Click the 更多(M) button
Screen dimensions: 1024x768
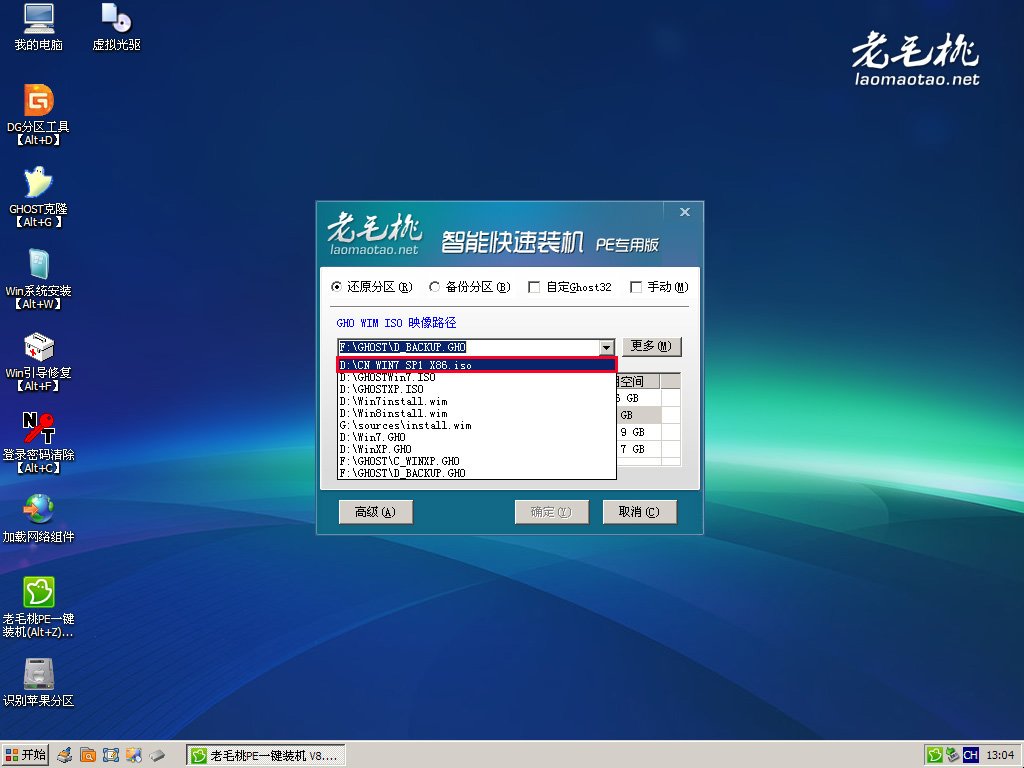point(651,346)
